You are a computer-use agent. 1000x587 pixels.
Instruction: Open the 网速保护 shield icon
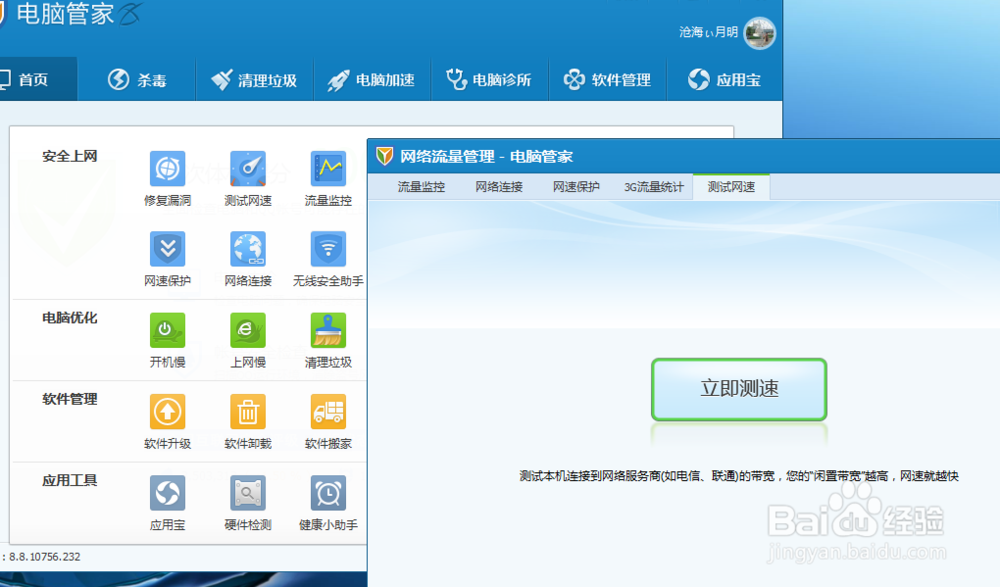(168, 249)
